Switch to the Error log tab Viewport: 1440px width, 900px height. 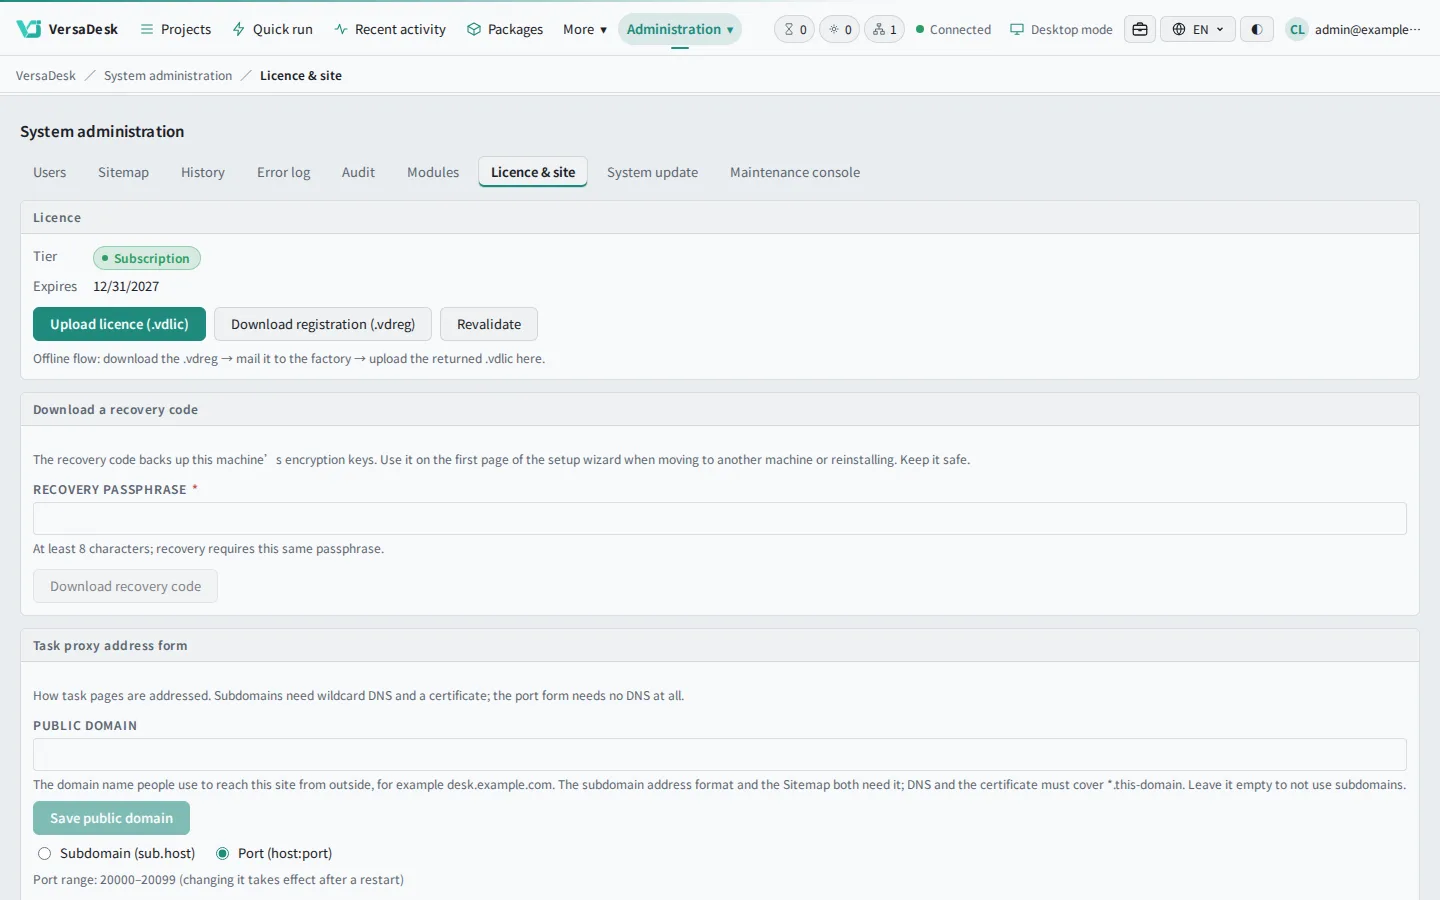(284, 172)
